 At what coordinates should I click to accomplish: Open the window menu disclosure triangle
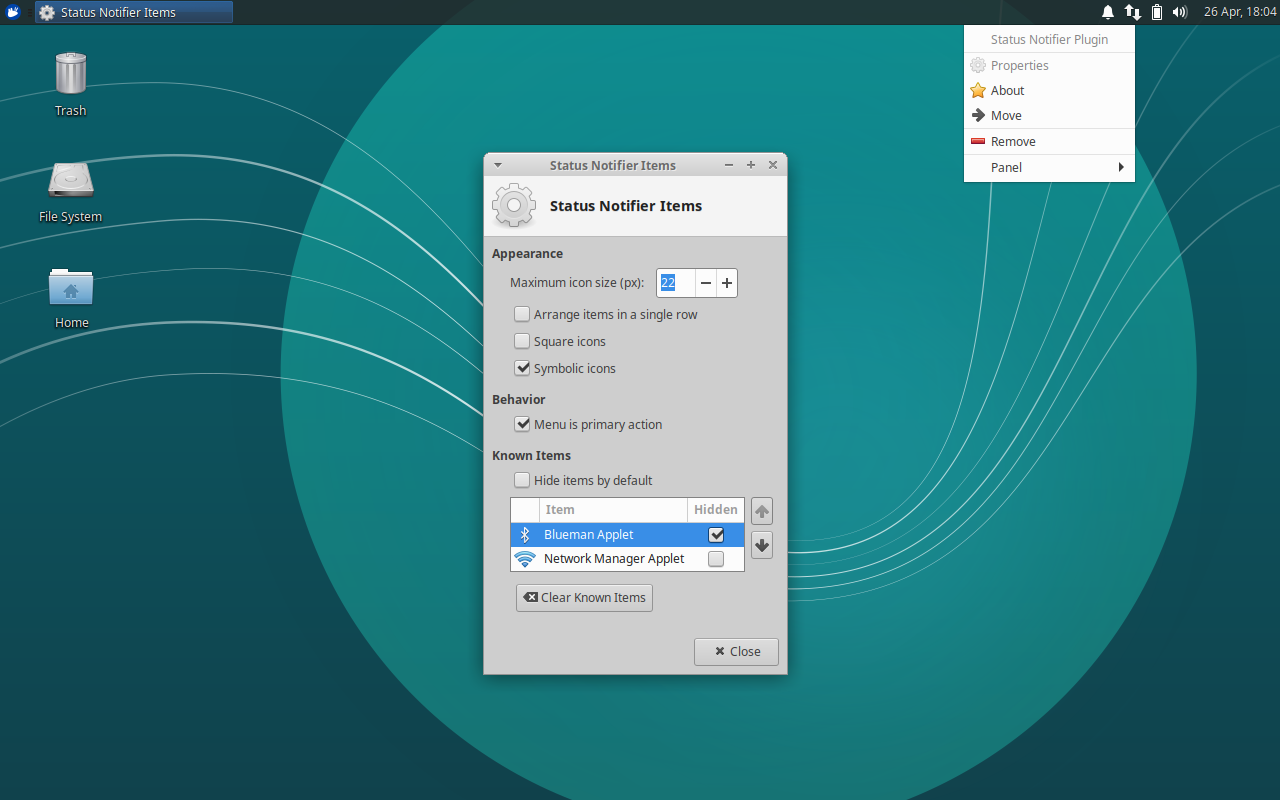(x=497, y=164)
